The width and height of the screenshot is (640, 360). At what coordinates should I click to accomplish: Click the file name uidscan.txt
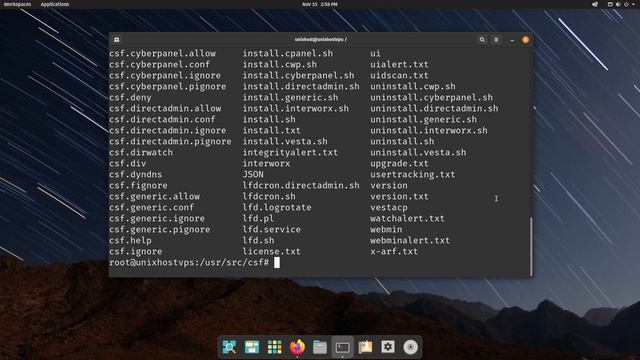click(x=399, y=76)
